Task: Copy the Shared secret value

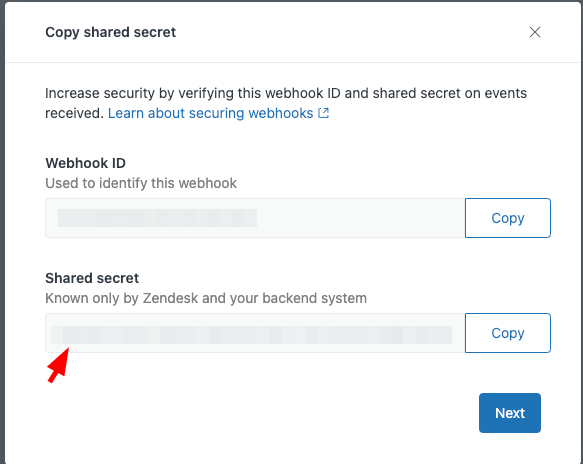Action: click(x=508, y=333)
